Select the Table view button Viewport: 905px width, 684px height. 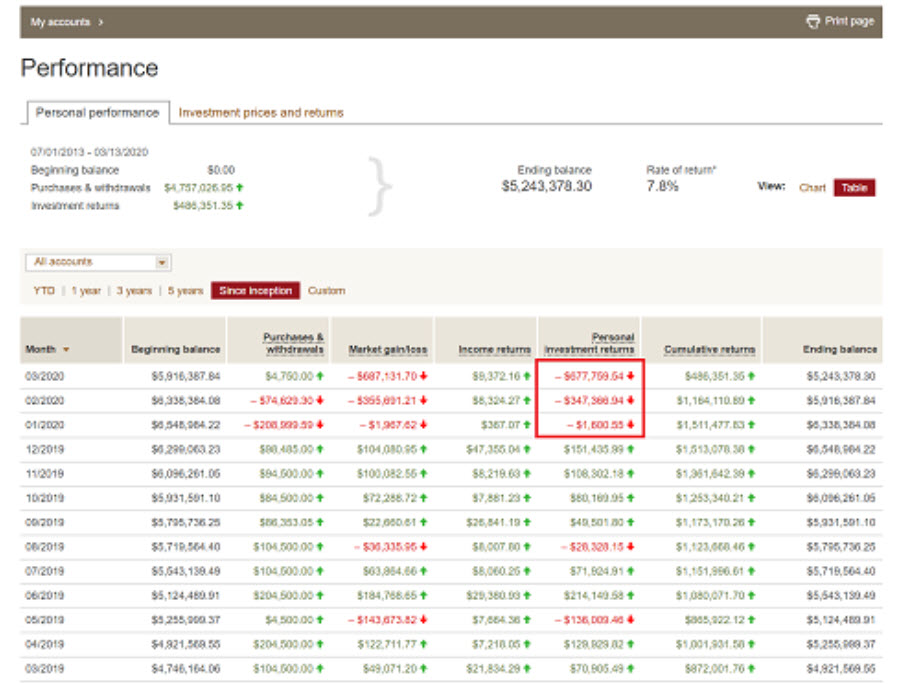(854, 188)
